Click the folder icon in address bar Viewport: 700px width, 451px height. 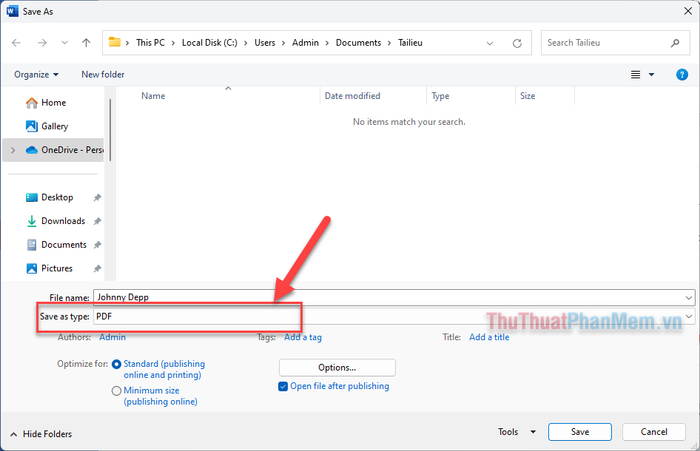pyautogui.click(x=115, y=42)
